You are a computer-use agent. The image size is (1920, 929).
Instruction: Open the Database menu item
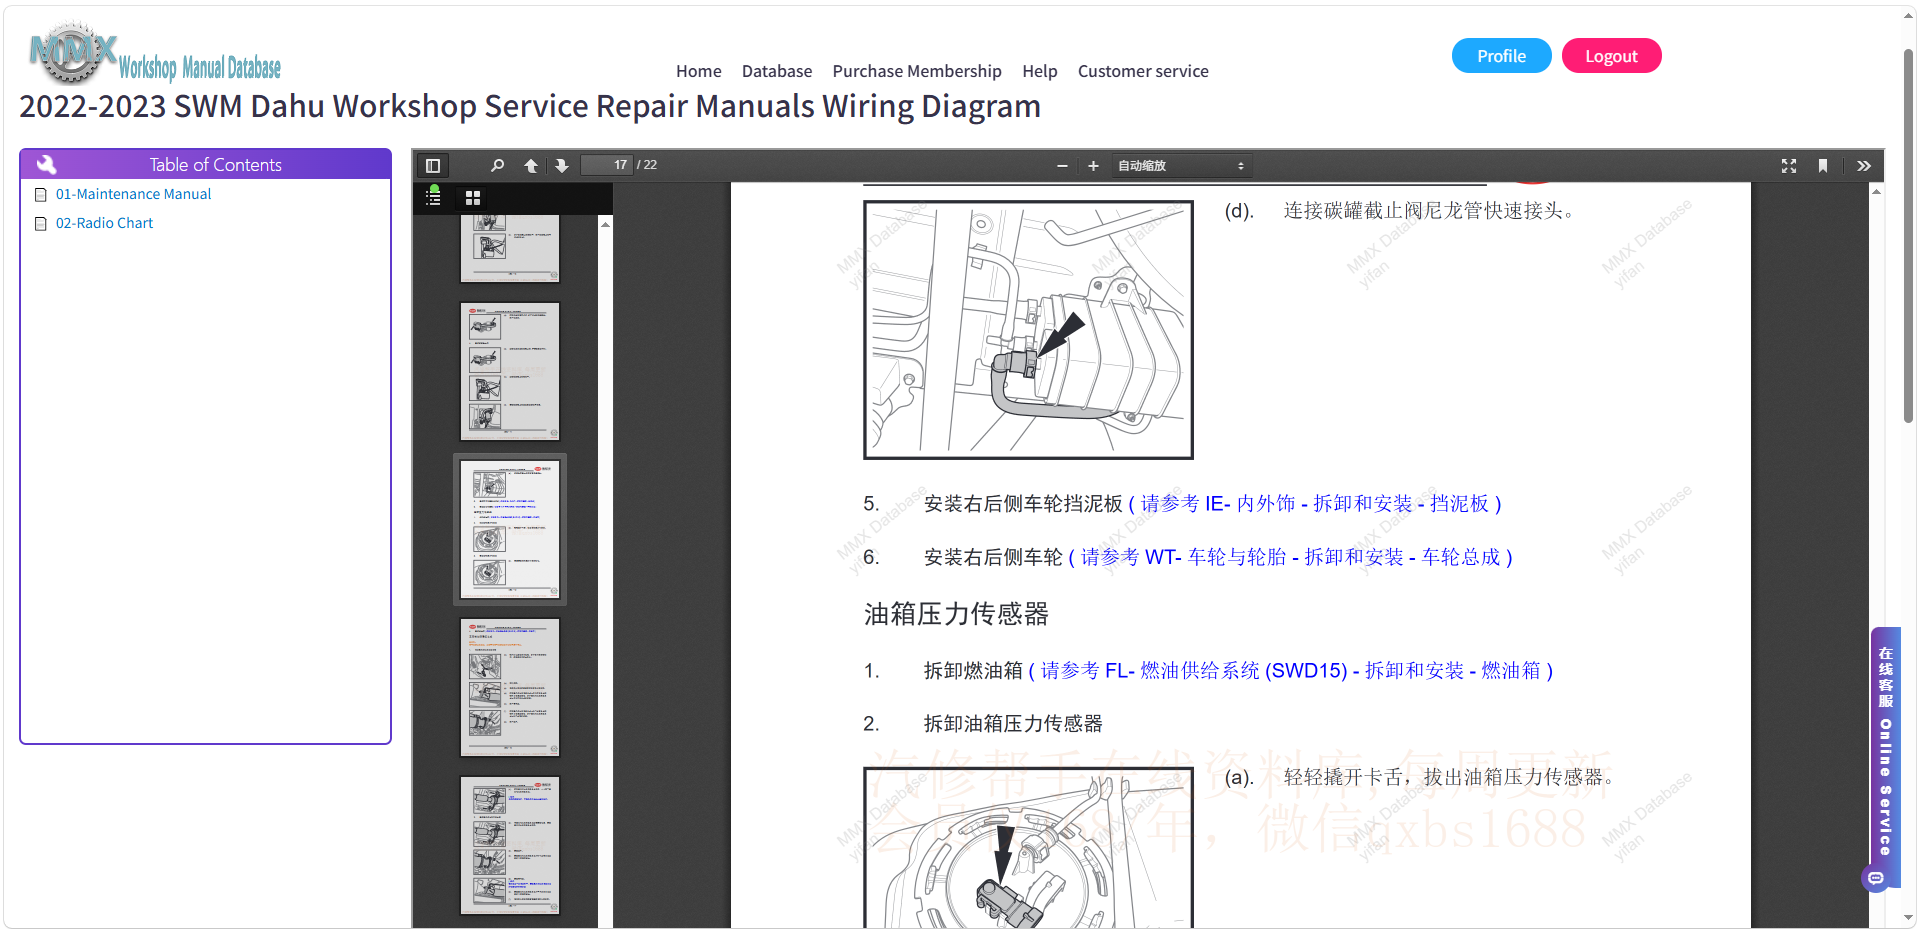tap(776, 71)
